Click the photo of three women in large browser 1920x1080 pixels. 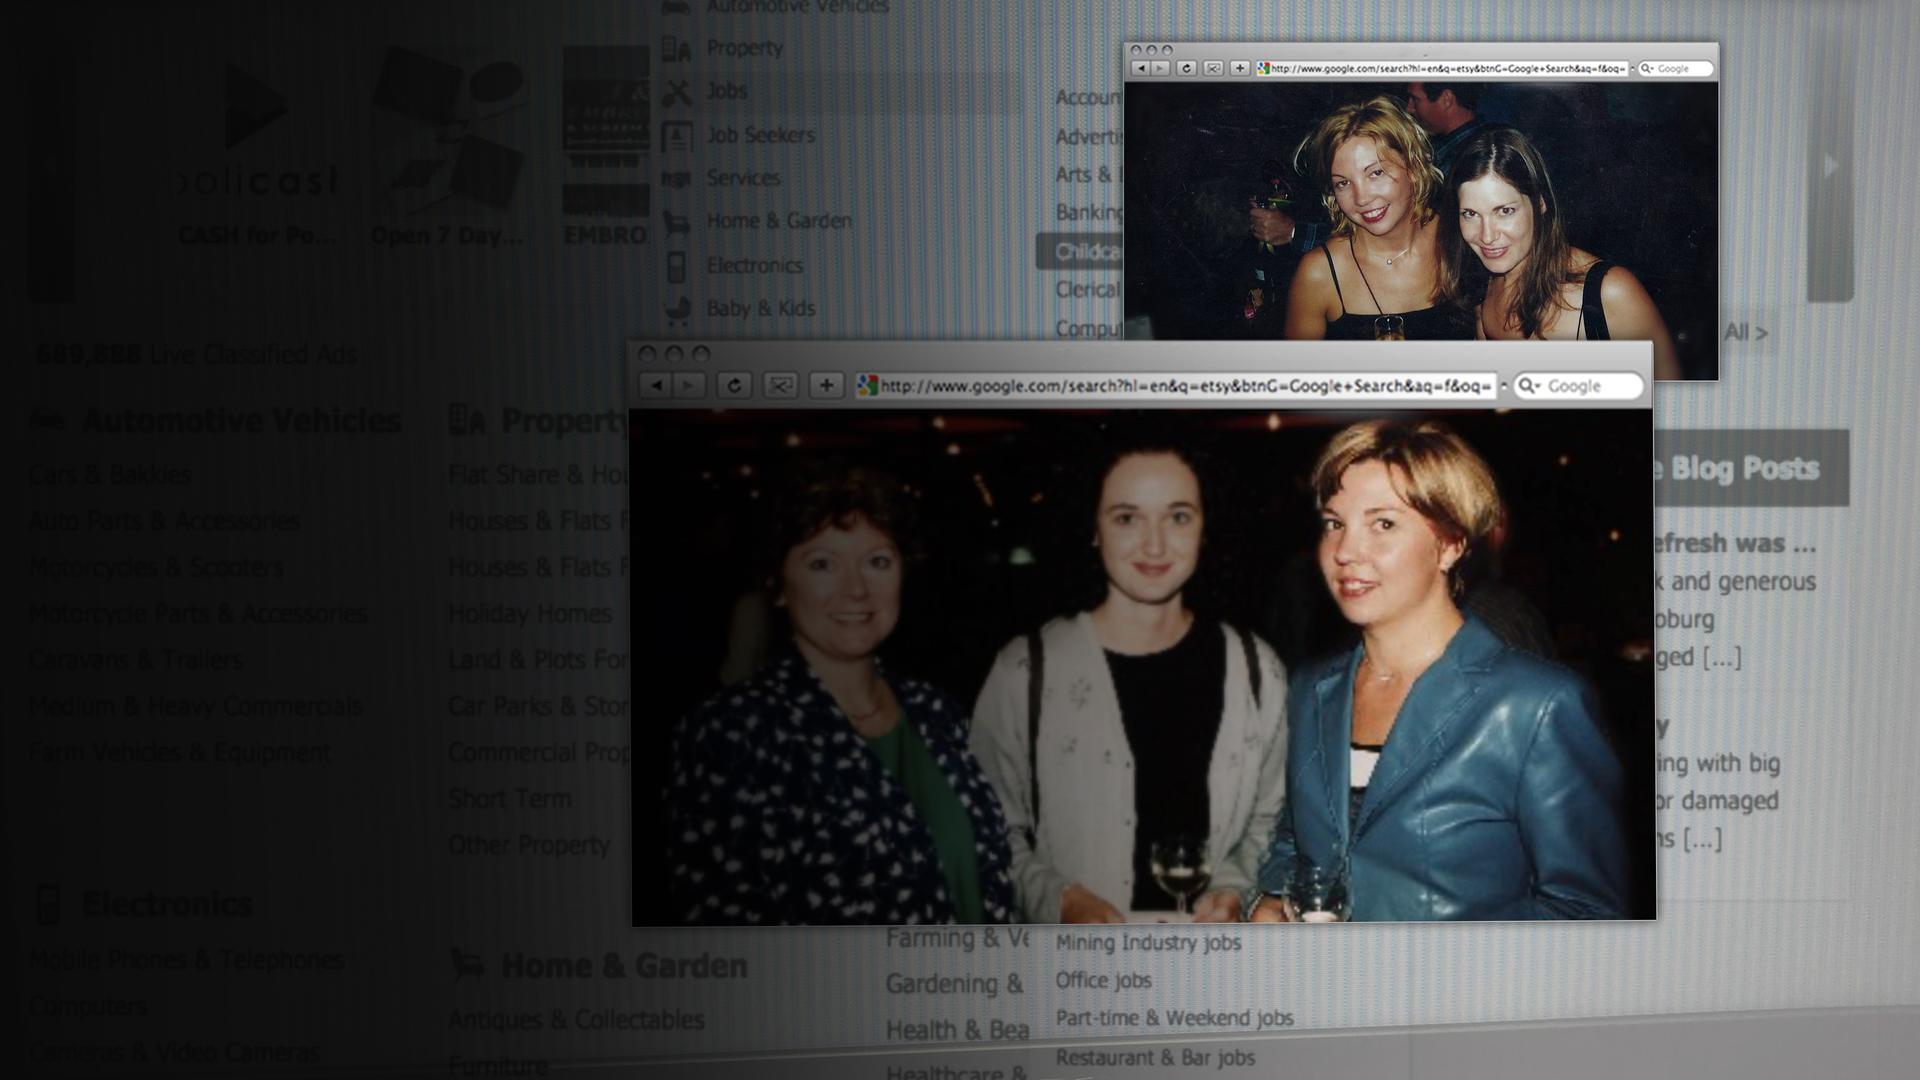point(1142,666)
